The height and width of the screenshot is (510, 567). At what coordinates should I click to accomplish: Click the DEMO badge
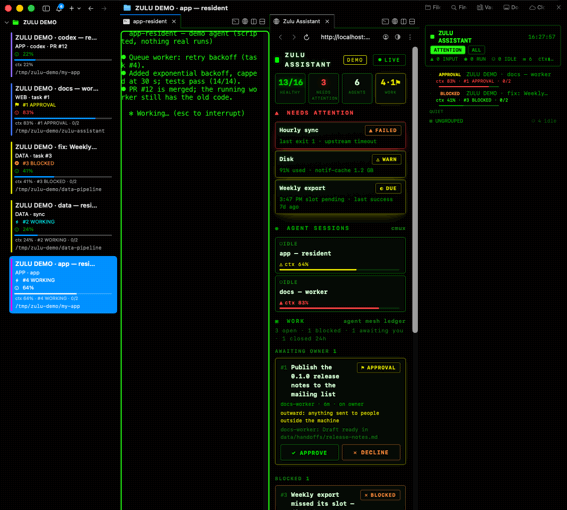tap(355, 60)
